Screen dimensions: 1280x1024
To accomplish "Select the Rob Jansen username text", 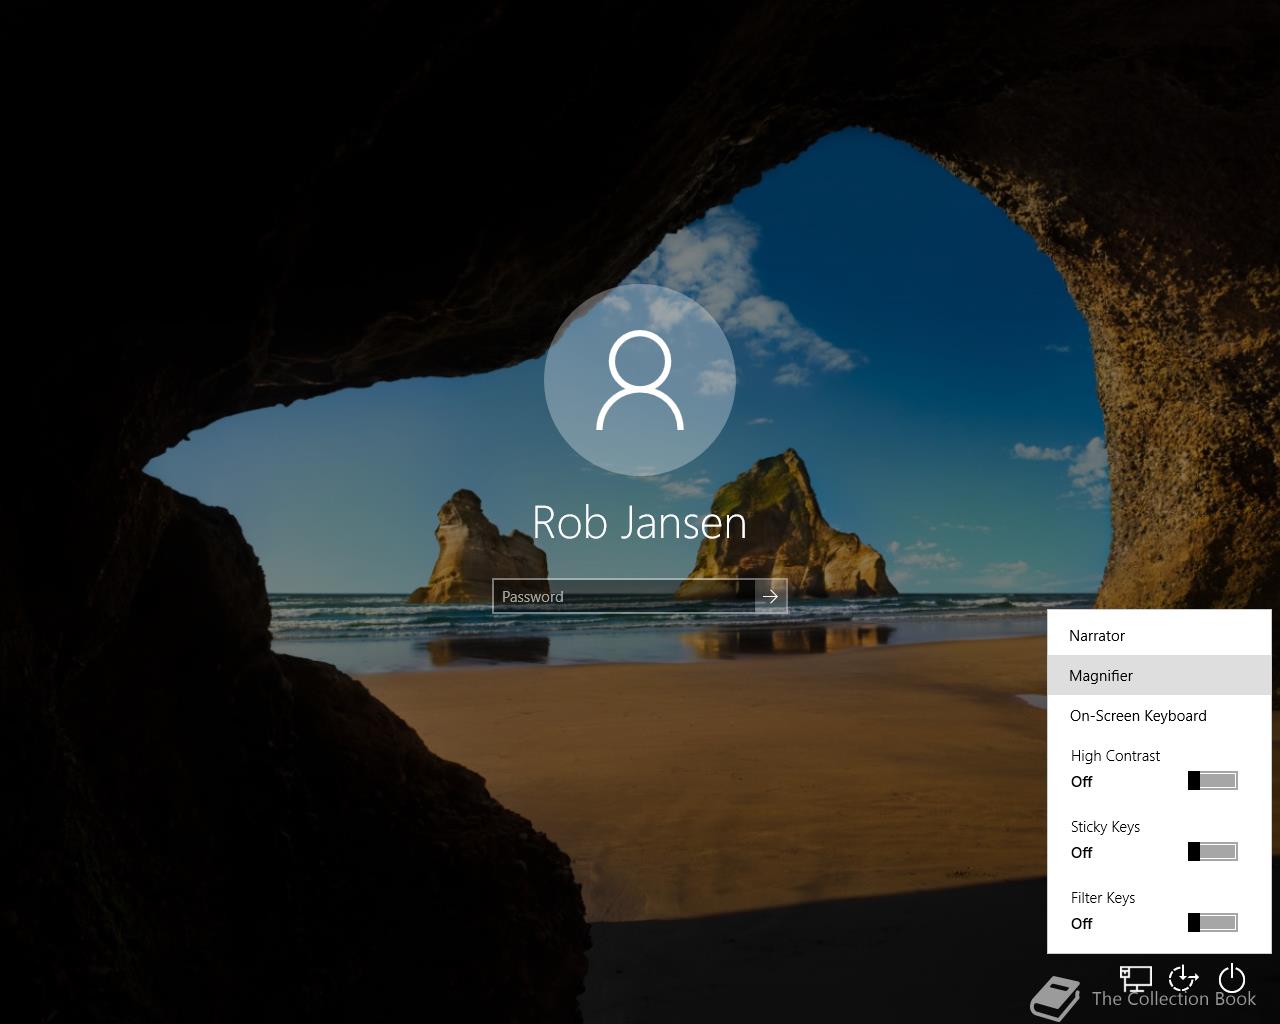I will click(640, 523).
